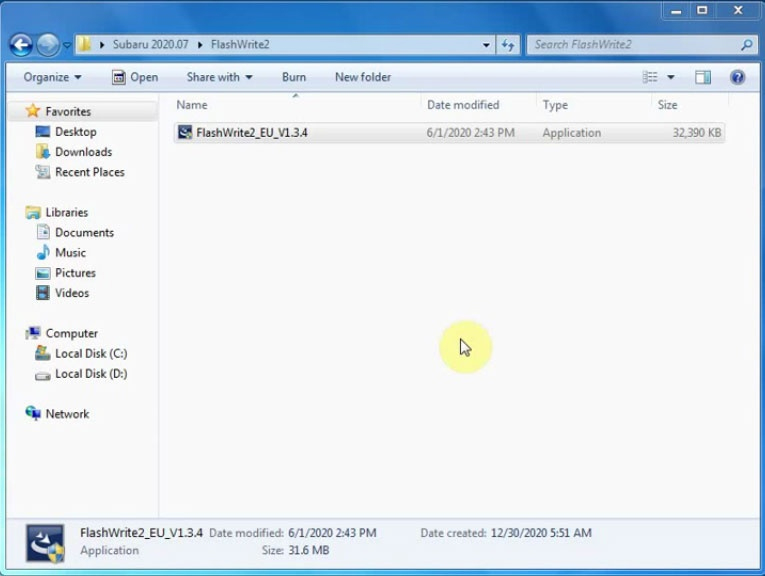Viewport: 765px width, 576px height.
Task: Expand the arrow before Subaru 2020.07
Action: [x=102, y=45]
